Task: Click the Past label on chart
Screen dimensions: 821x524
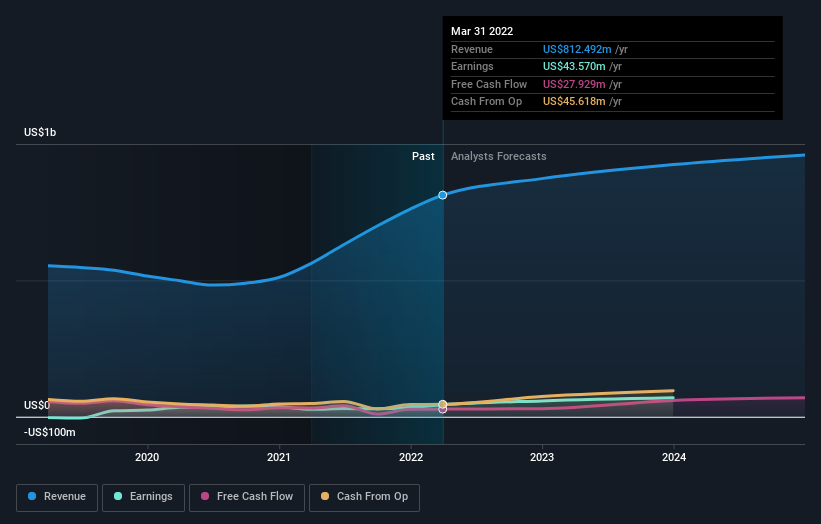Action: [x=423, y=157]
